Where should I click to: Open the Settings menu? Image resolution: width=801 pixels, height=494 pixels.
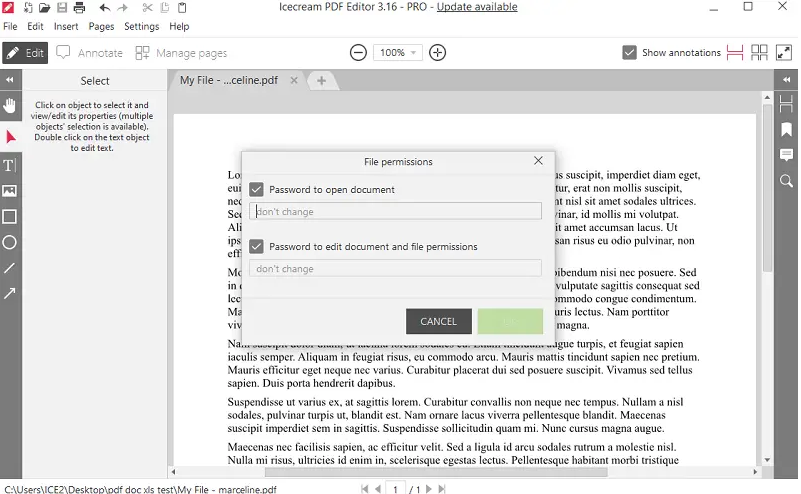click(x=142, y=26)
